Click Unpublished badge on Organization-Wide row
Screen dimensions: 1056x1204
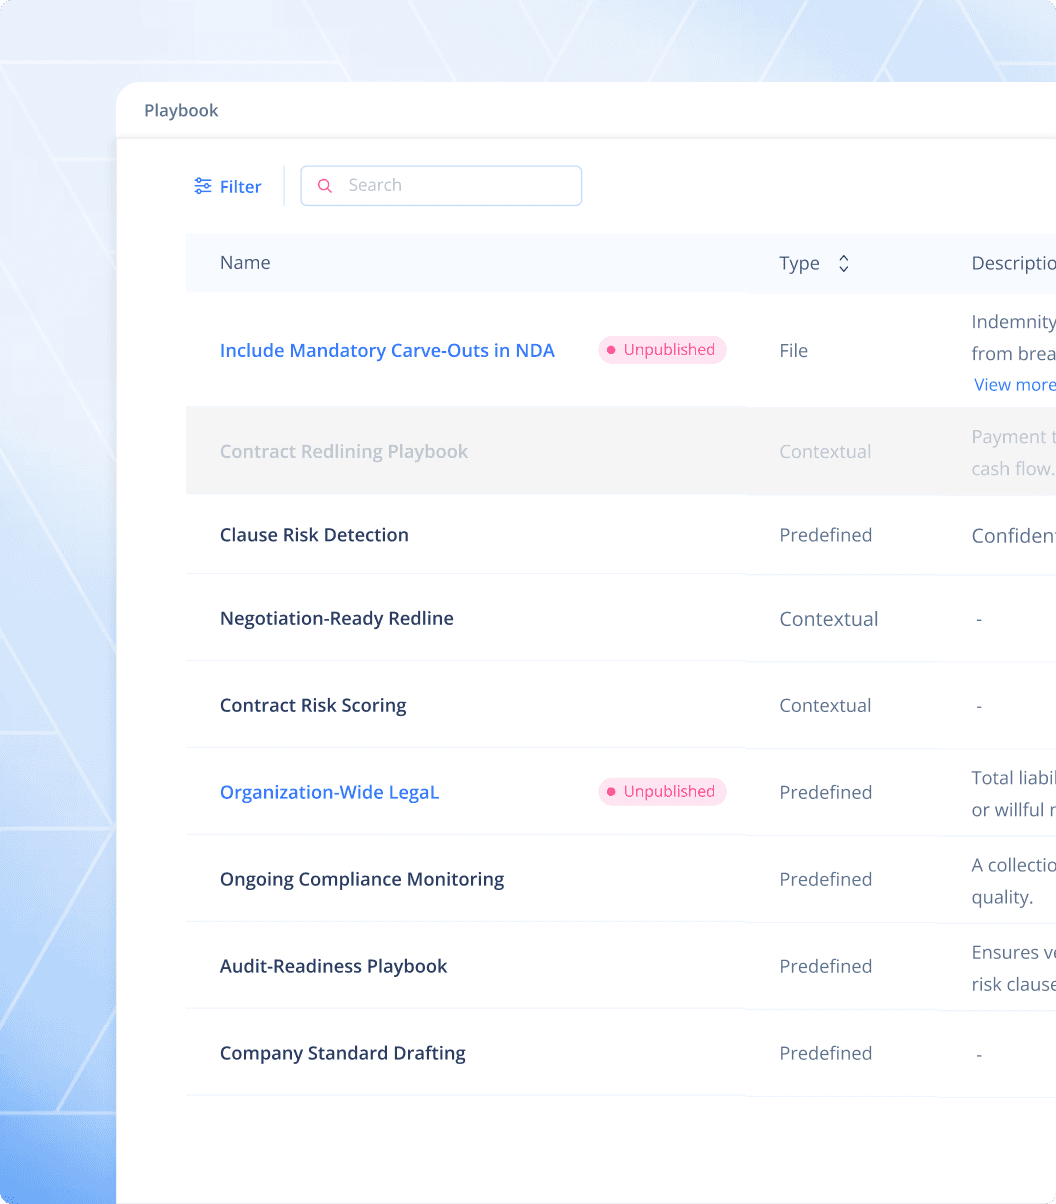662,792
